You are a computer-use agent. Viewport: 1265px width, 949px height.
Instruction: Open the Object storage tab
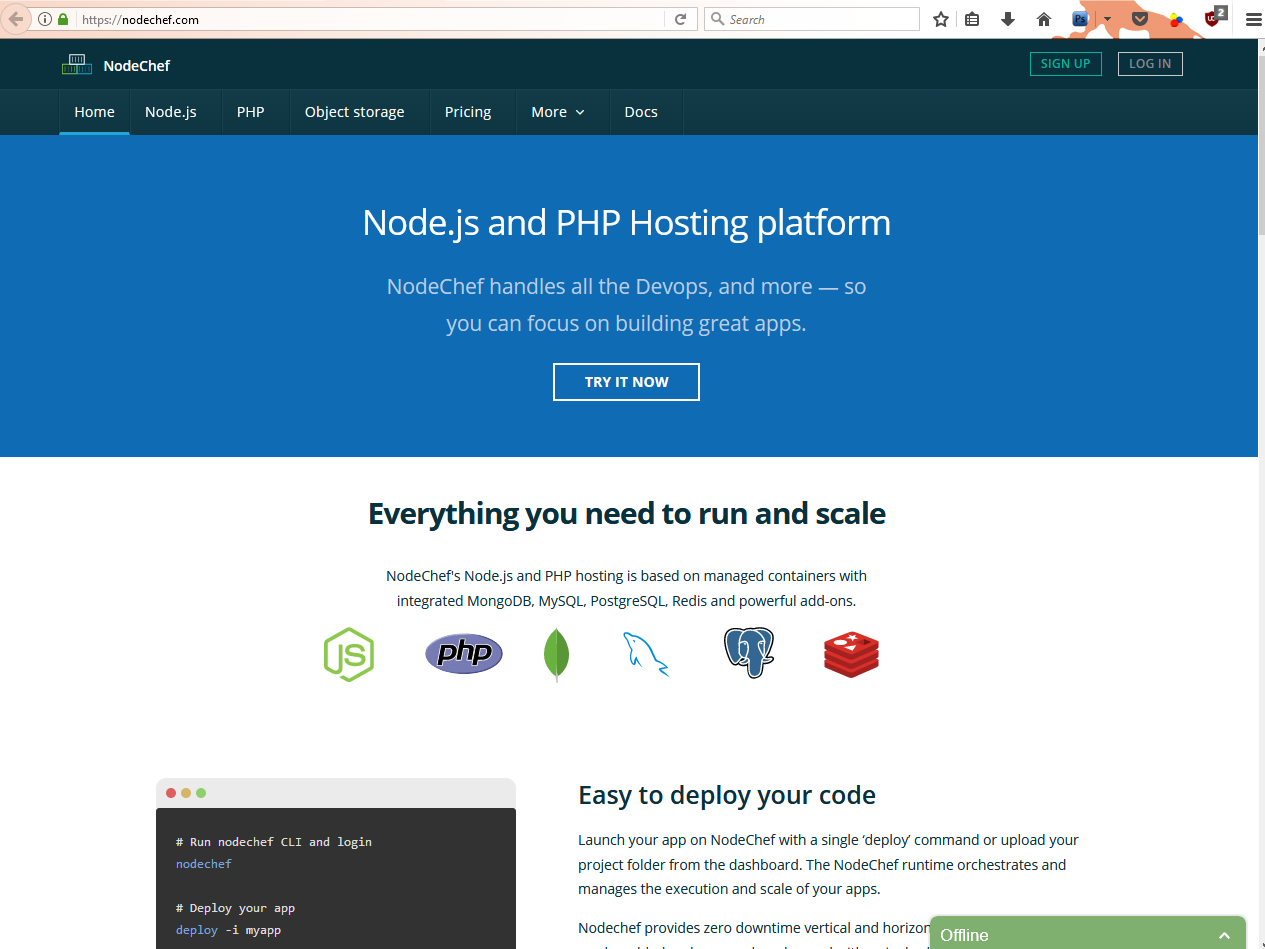355,112
